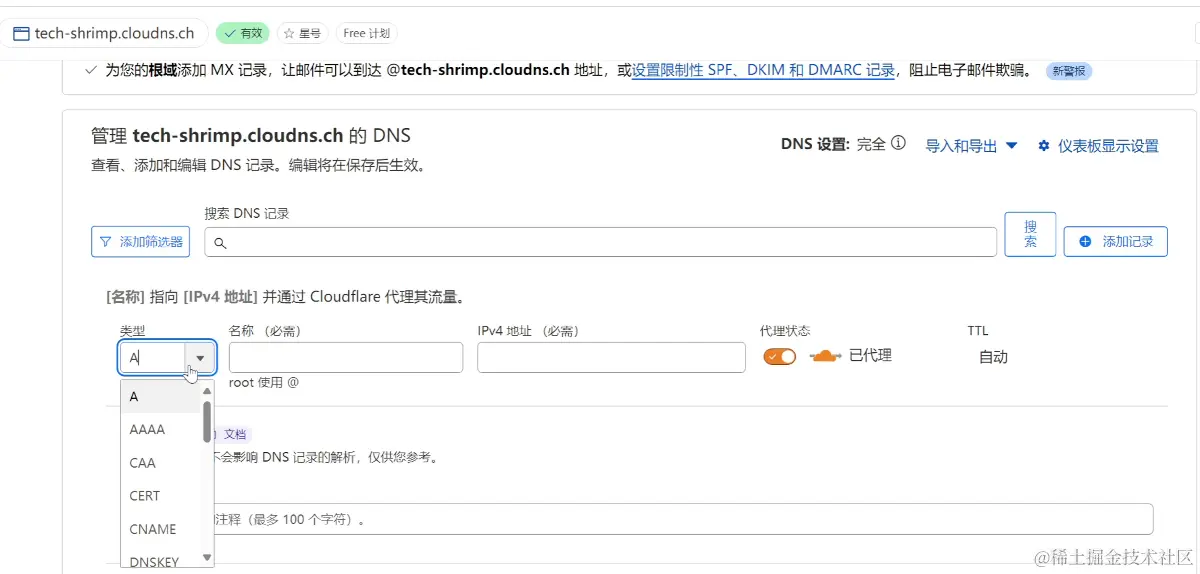The height and width of the screenshot is (574, 1200).
Task: Click the 搜索 button
Action: 1030,234
